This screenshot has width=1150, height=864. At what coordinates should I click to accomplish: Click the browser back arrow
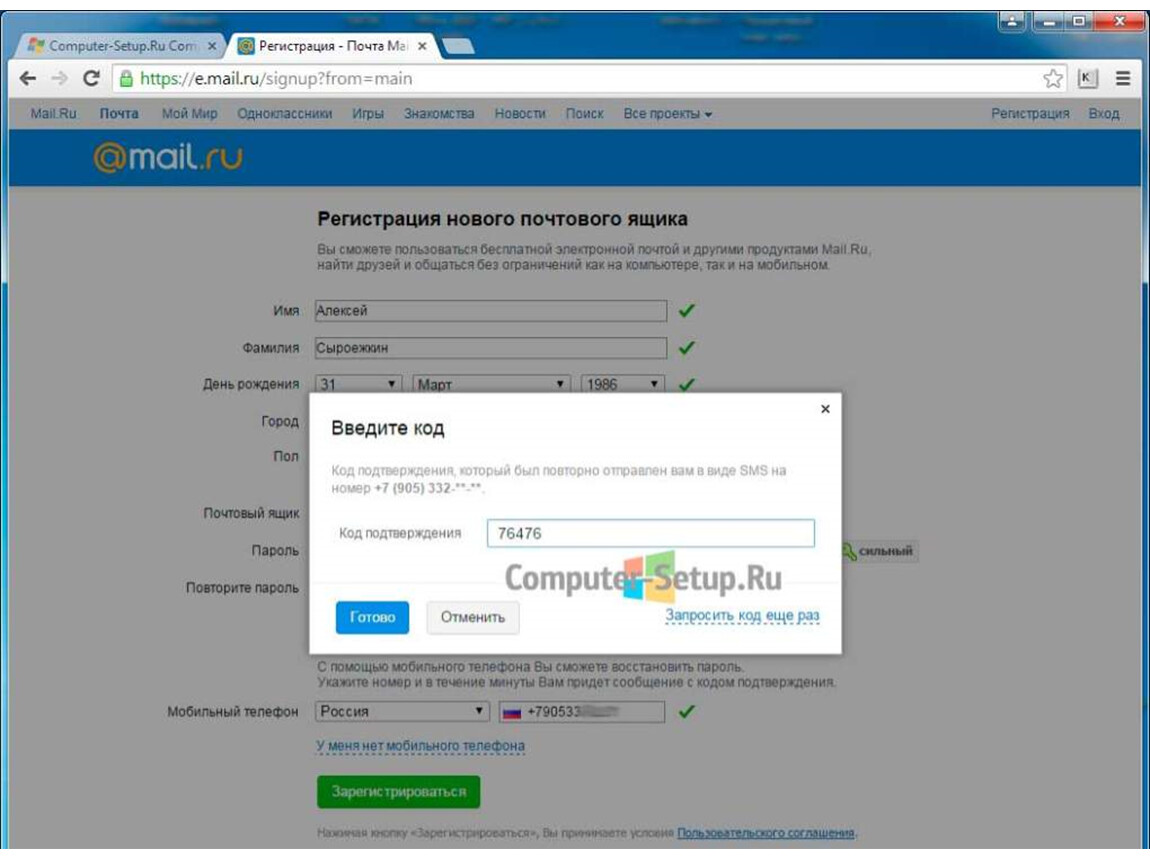pos(28,78)
